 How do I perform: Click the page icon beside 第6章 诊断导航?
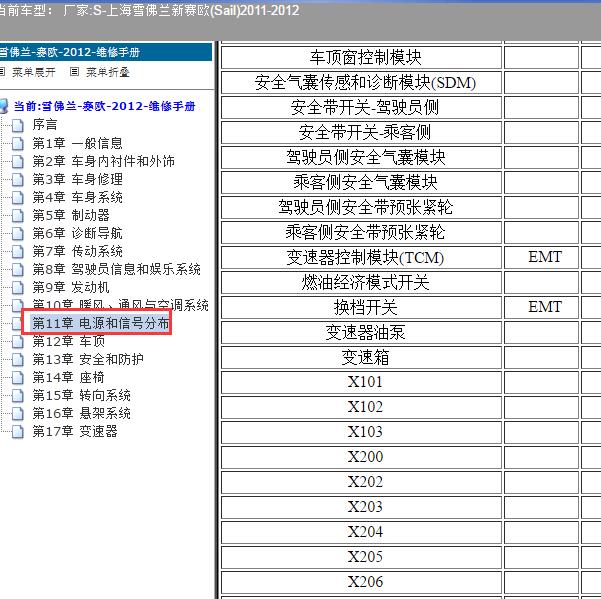(x=18, y=233)
